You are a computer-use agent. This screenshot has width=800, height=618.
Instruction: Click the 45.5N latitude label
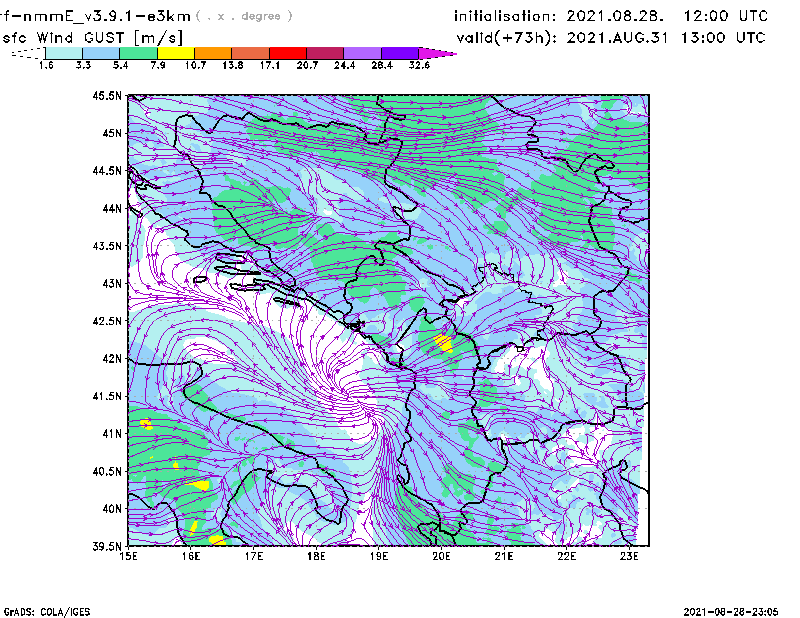point(107,95)
